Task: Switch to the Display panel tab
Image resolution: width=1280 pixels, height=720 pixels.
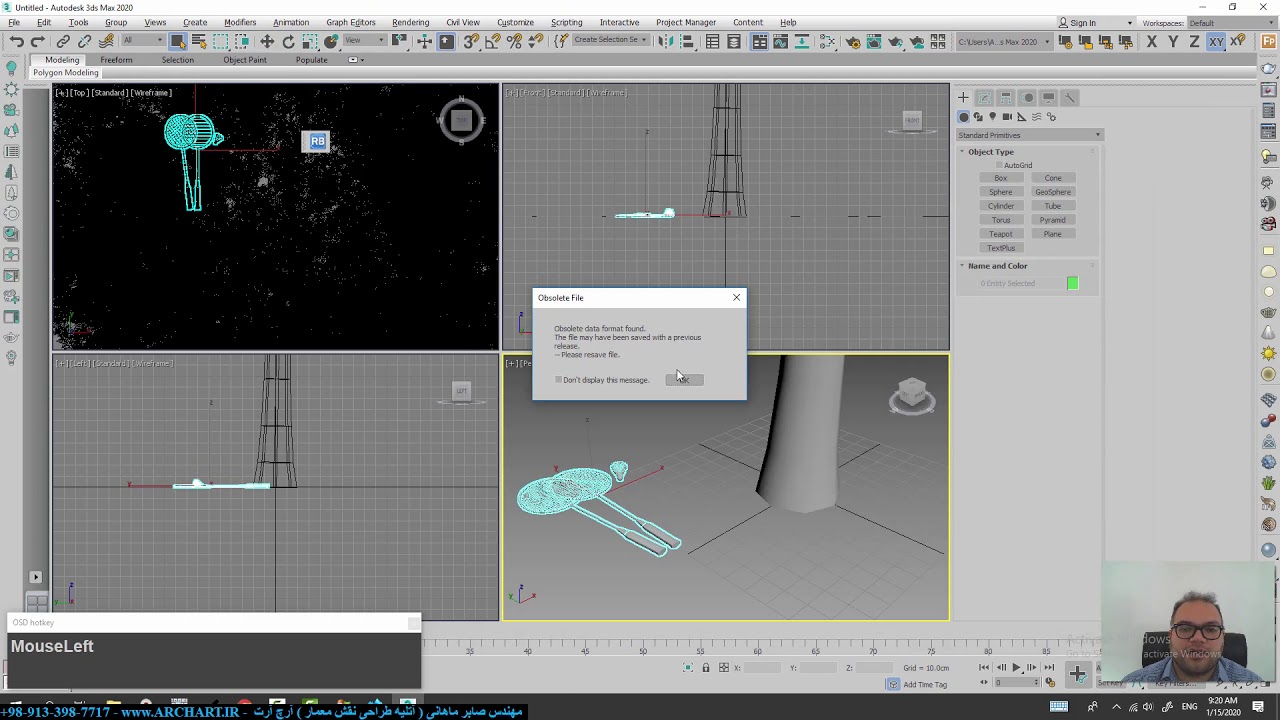Action: 1048,97
